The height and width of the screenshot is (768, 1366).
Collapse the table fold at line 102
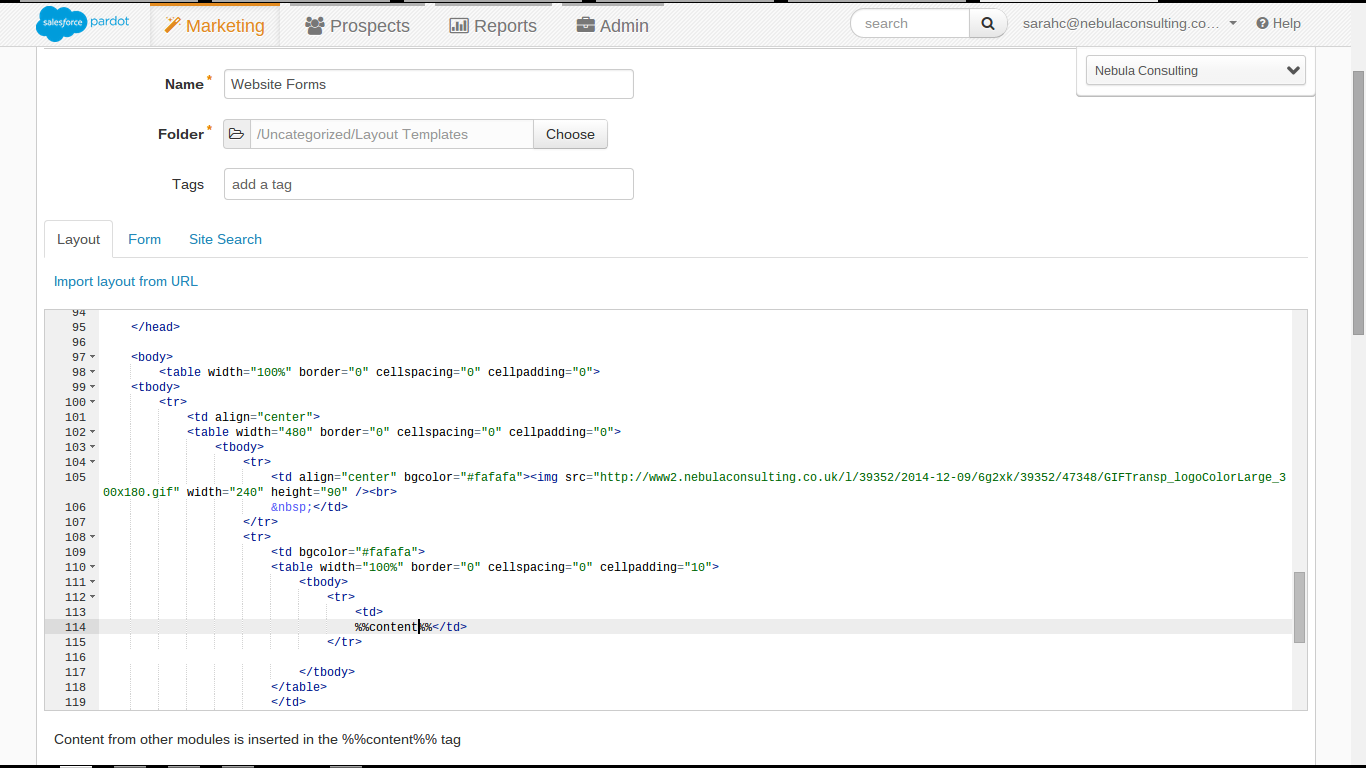[x=91, y=431]
